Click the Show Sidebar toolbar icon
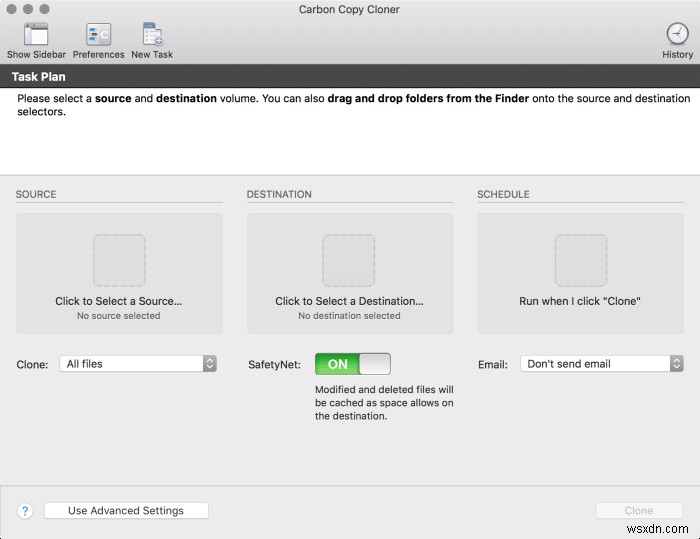Viewport: 700px width, 539px height. [x=36, y=34]
